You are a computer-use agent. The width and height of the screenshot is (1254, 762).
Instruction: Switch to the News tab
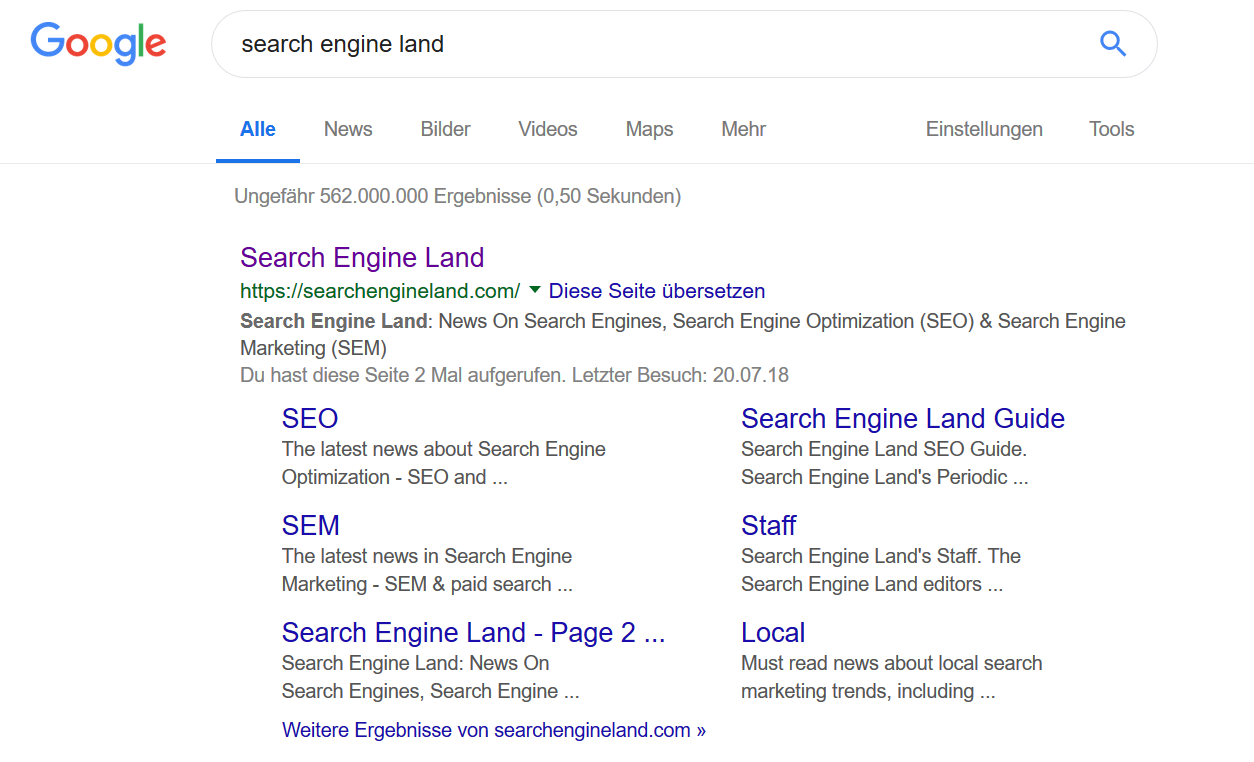[347, 129]
